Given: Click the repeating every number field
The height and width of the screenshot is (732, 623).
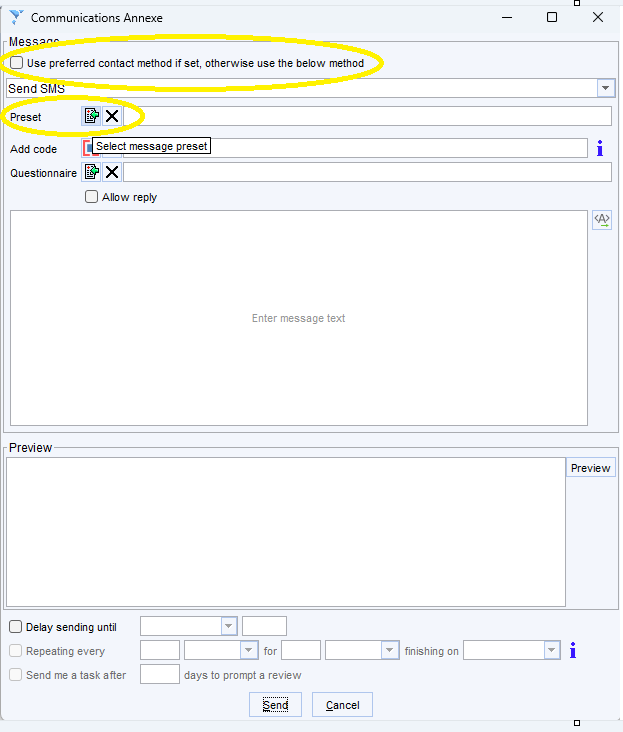Looking at the screenshot, I should point(160,650).
